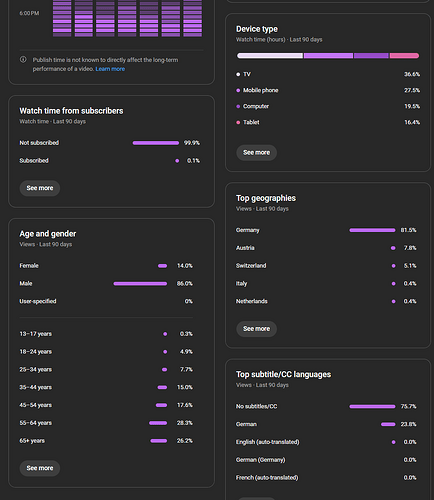Click the Subscribed row indicator dot
Viewport: 434px width, 500px height.
(x=177, y=161)
